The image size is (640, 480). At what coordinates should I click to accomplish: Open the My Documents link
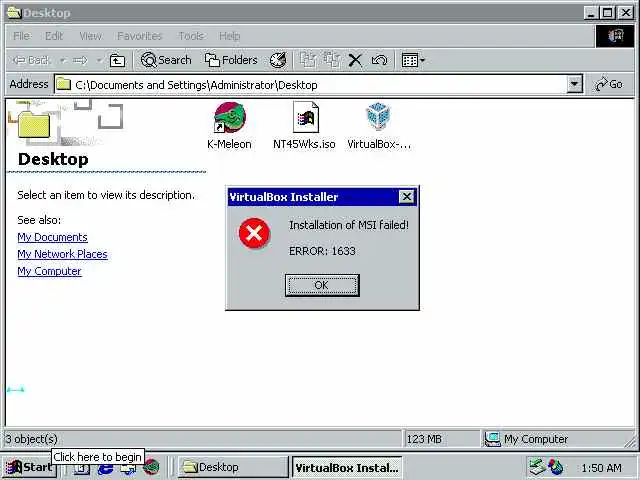(x=52, y=237)
